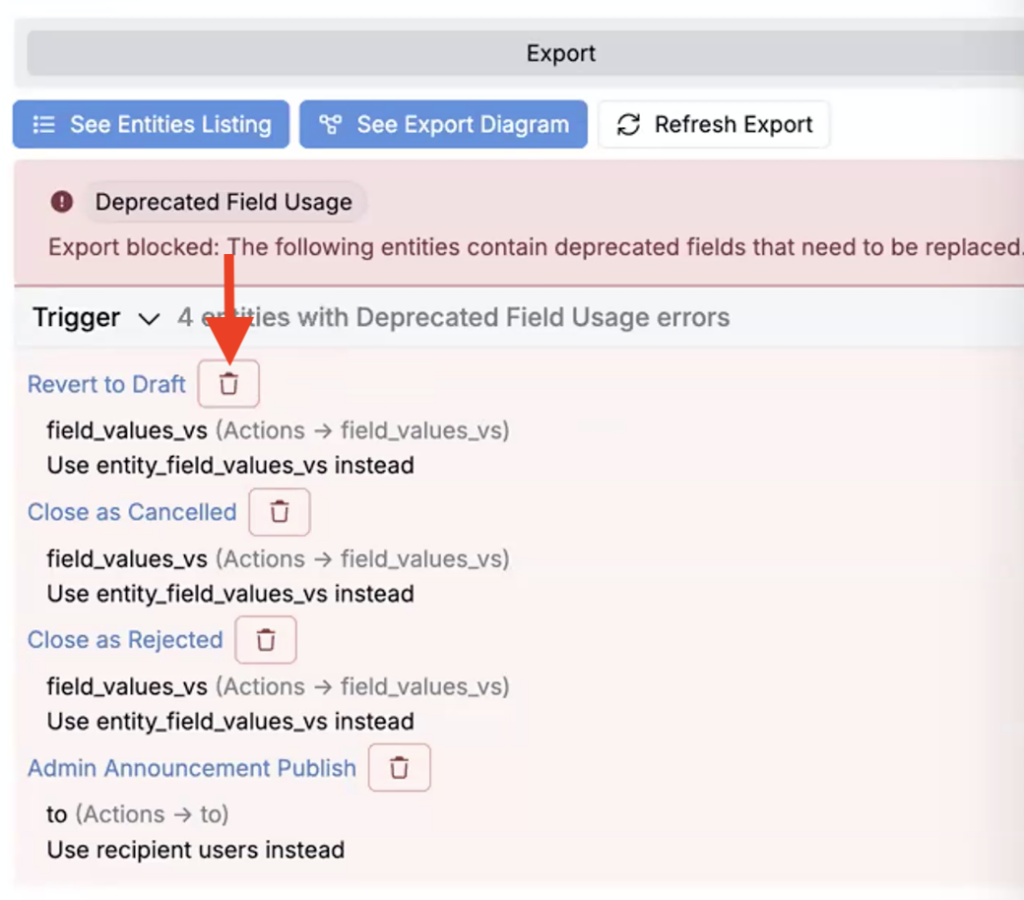Remove Close as Rejected using its trash icon
This screenshot has width=1024, height=900.
266,640
